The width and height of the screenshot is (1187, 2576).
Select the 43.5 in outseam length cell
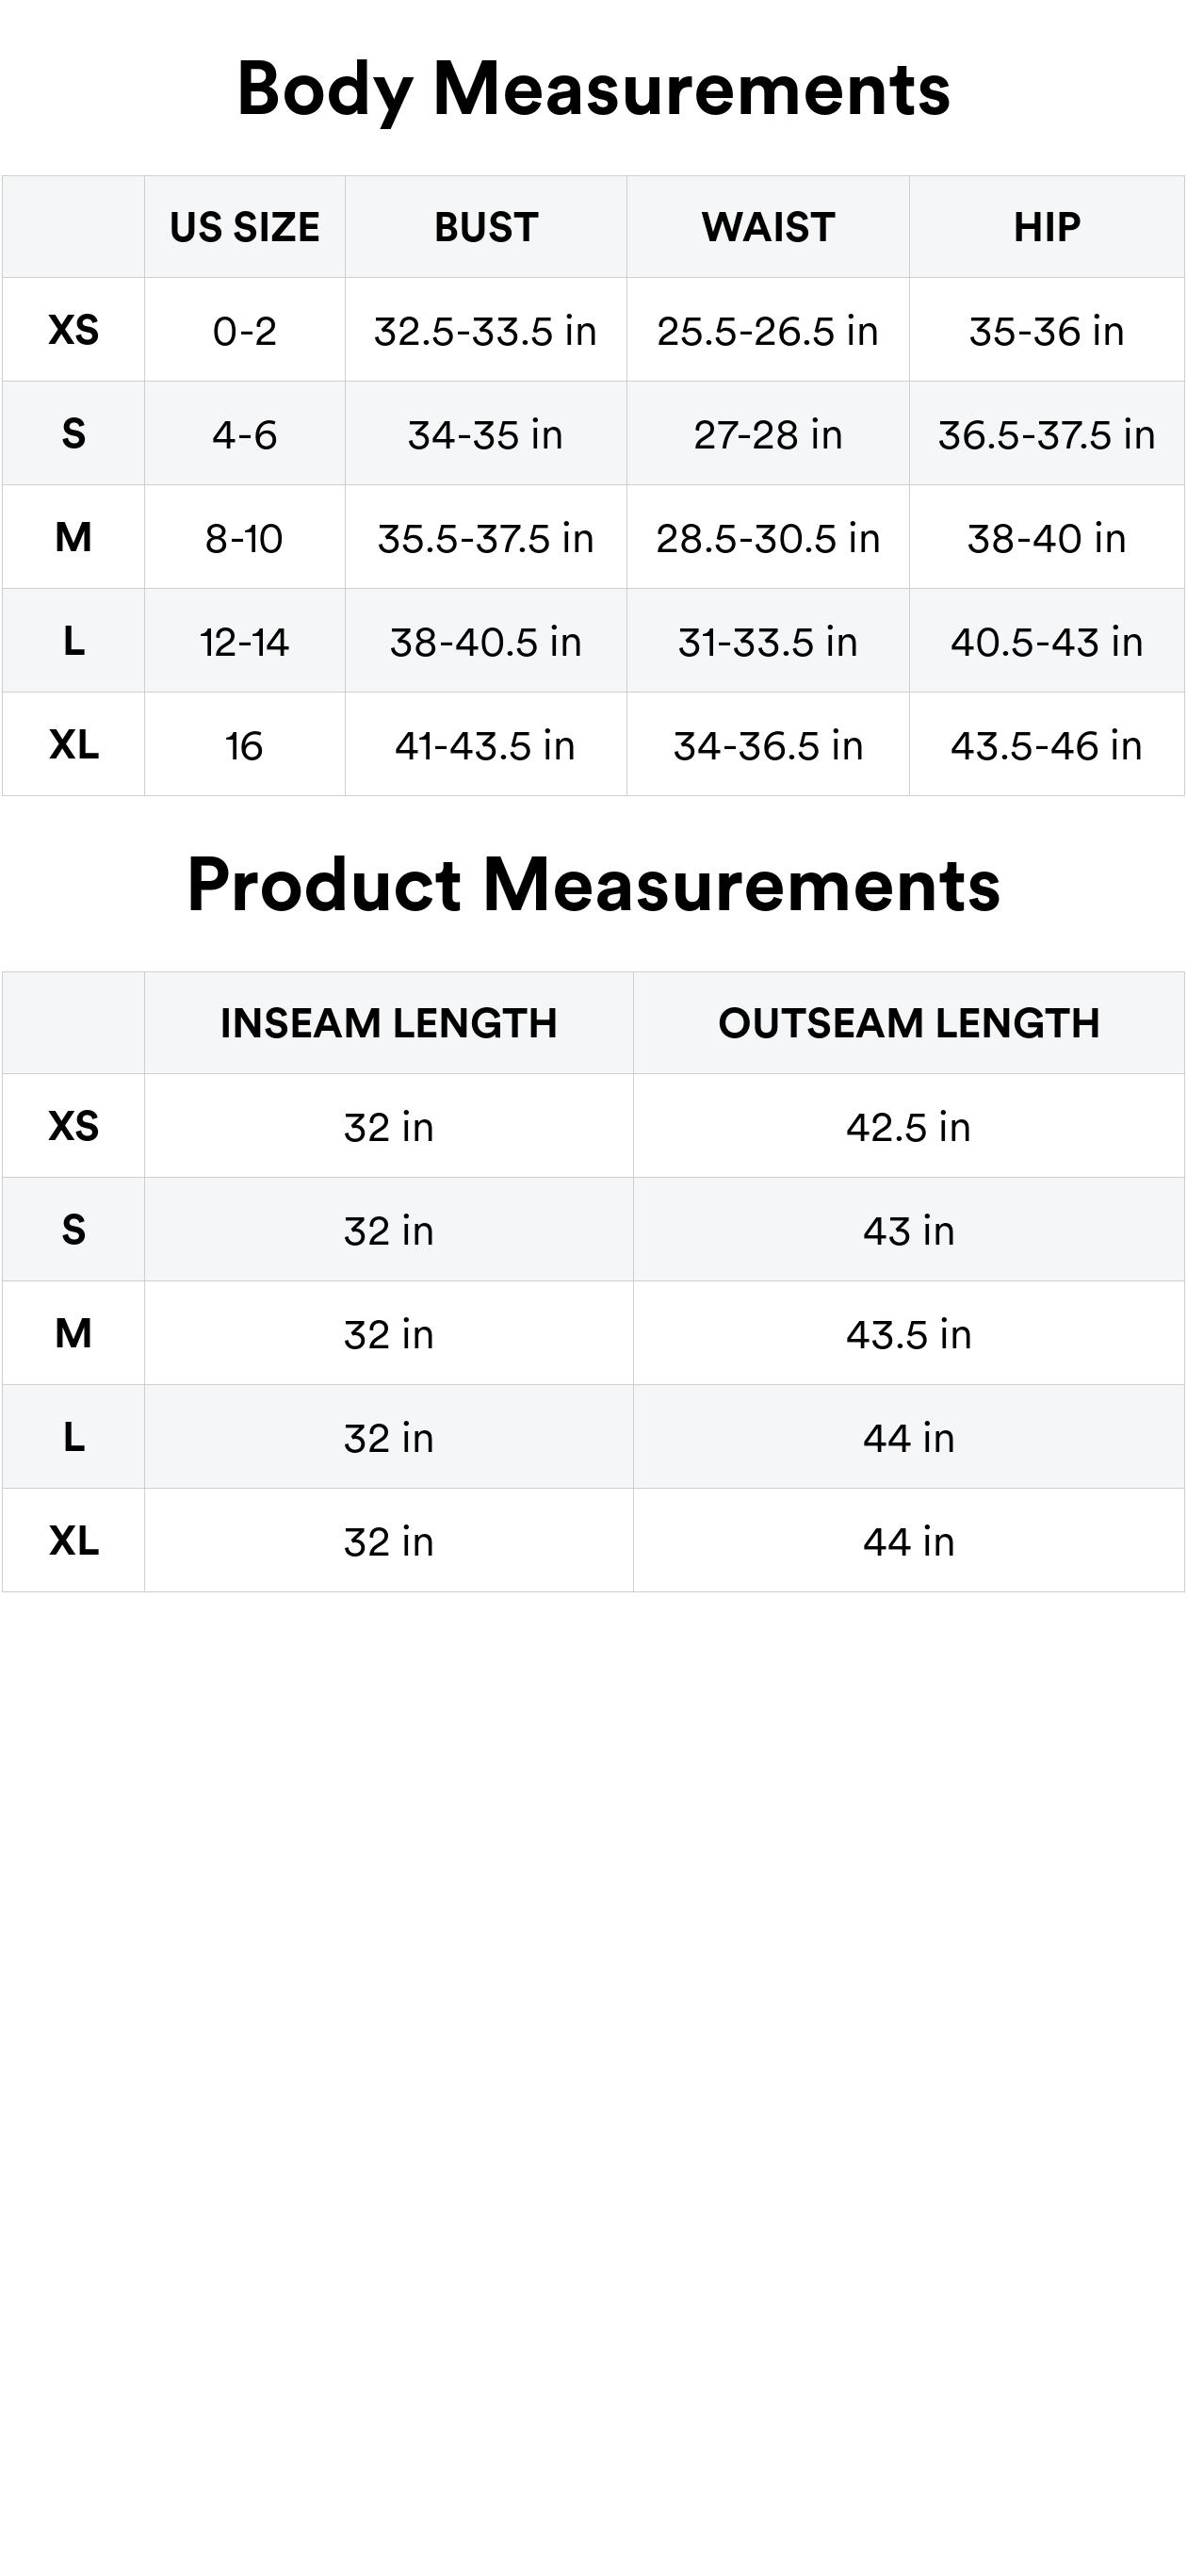[x=908, y=1334]
